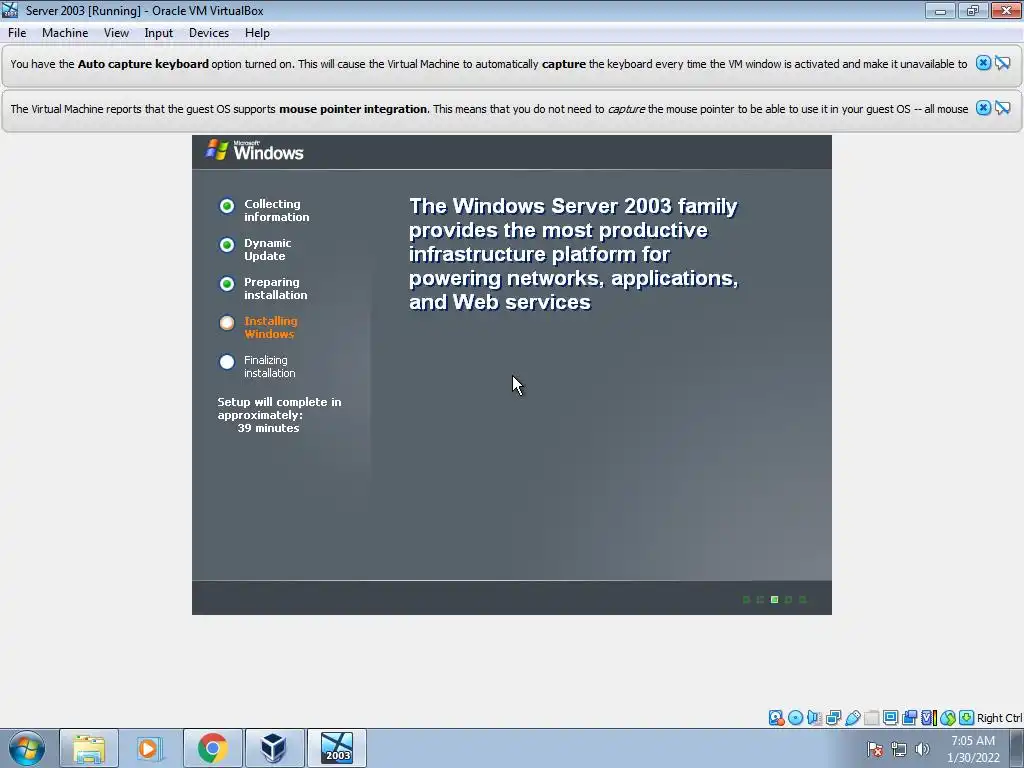Click the mouse integration status icon
Image resolution: width=1024 pixels, height=768 pixels.
[948, 718]
